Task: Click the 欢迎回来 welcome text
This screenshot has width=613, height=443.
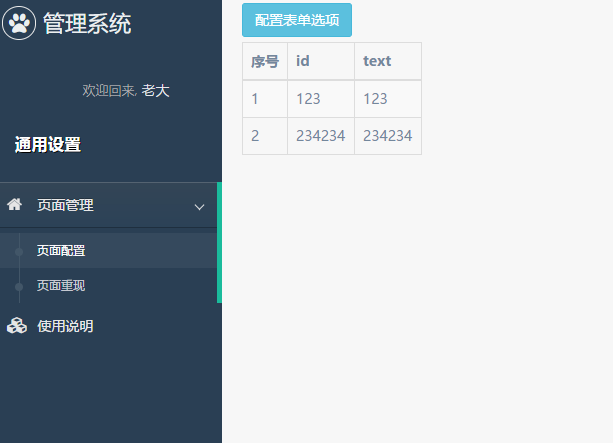Action: pyautogui.click(x=109, y=91)
